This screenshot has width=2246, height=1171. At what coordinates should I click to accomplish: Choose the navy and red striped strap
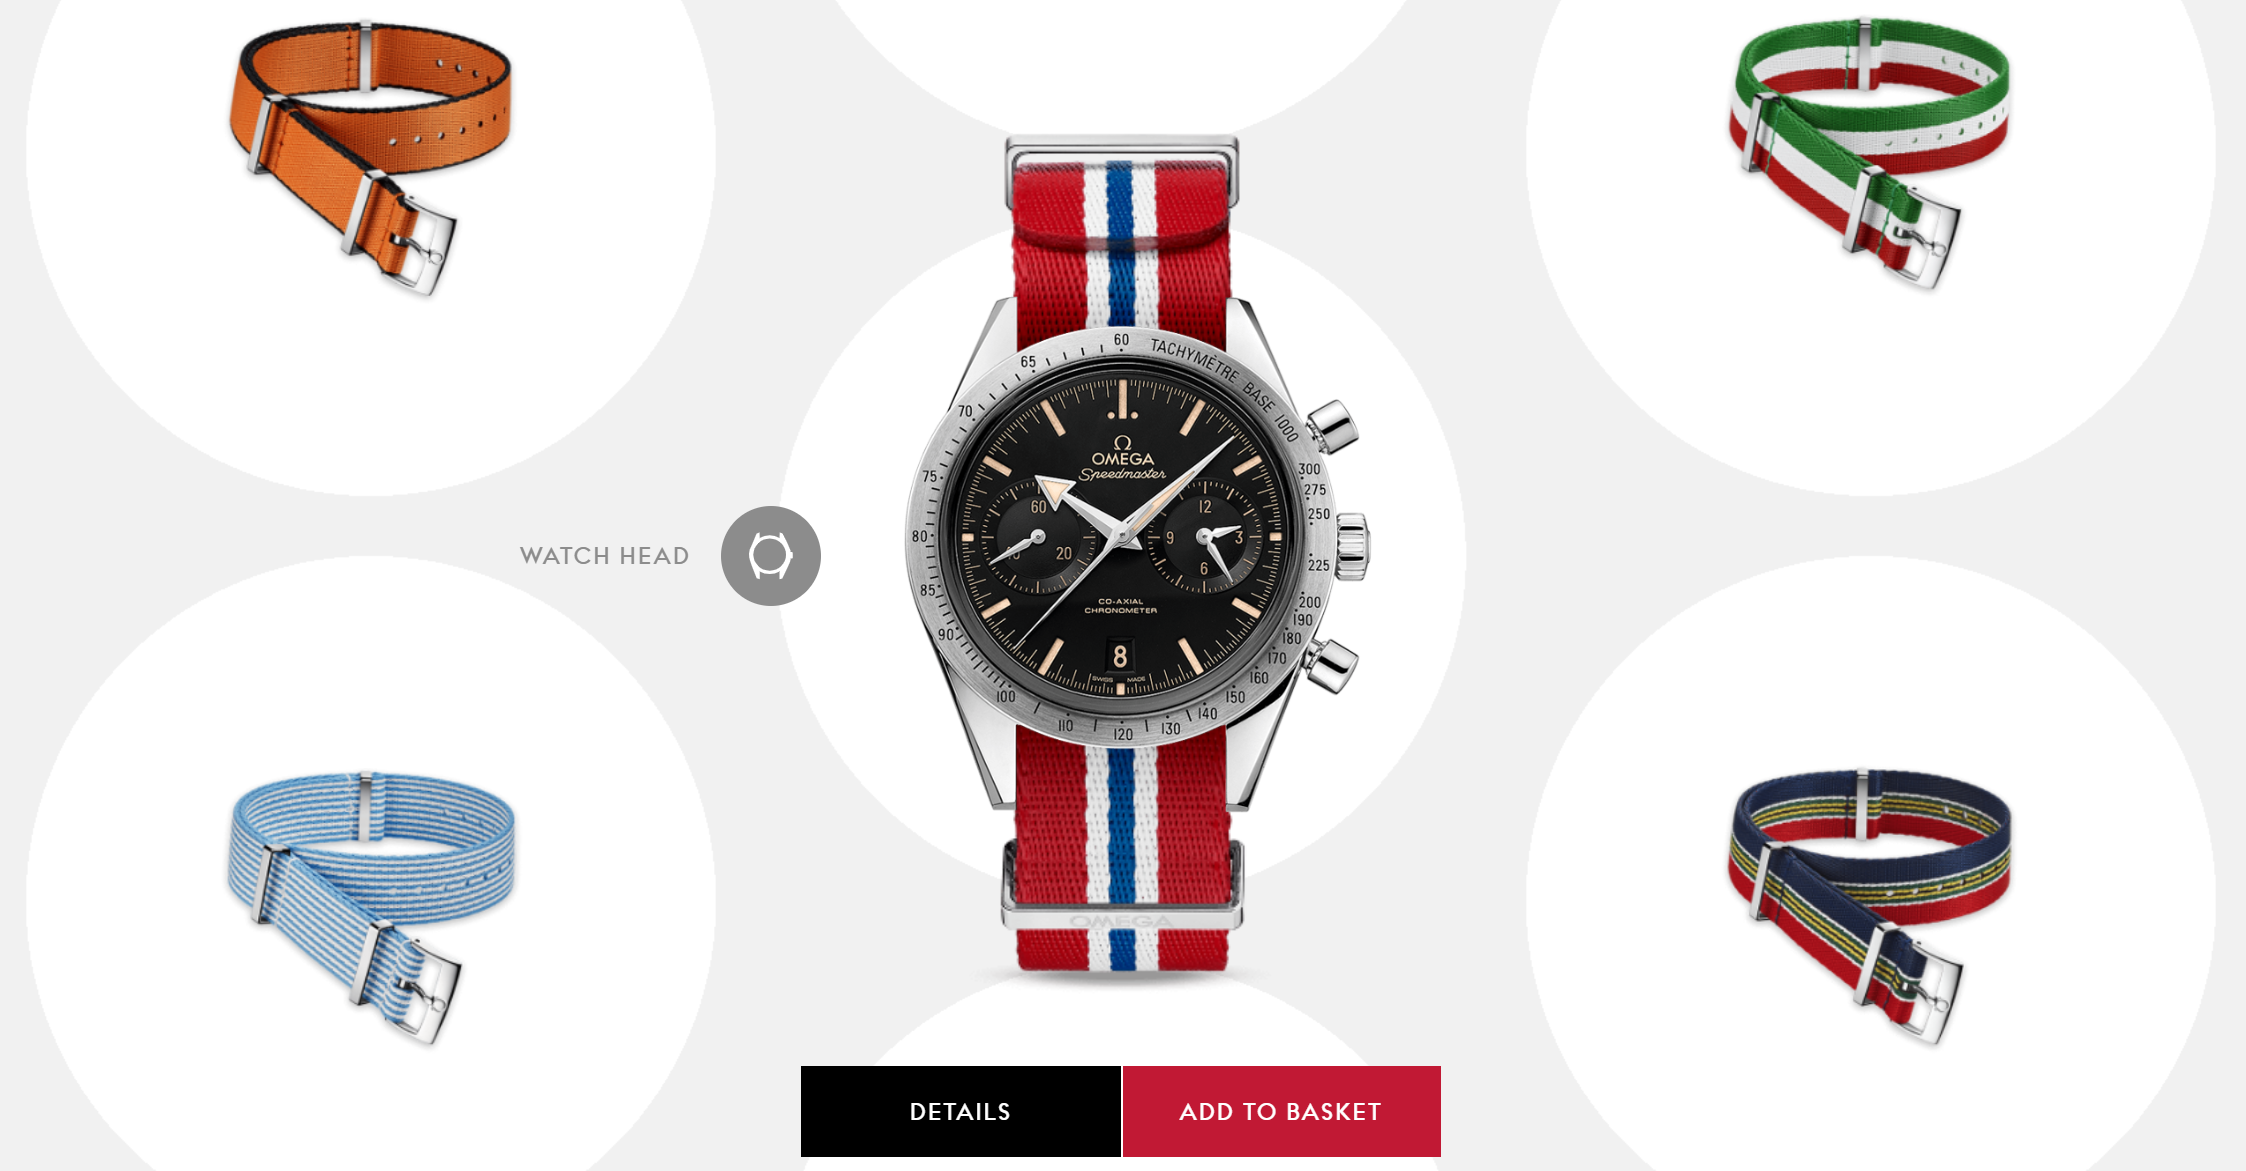point(1869,906)
